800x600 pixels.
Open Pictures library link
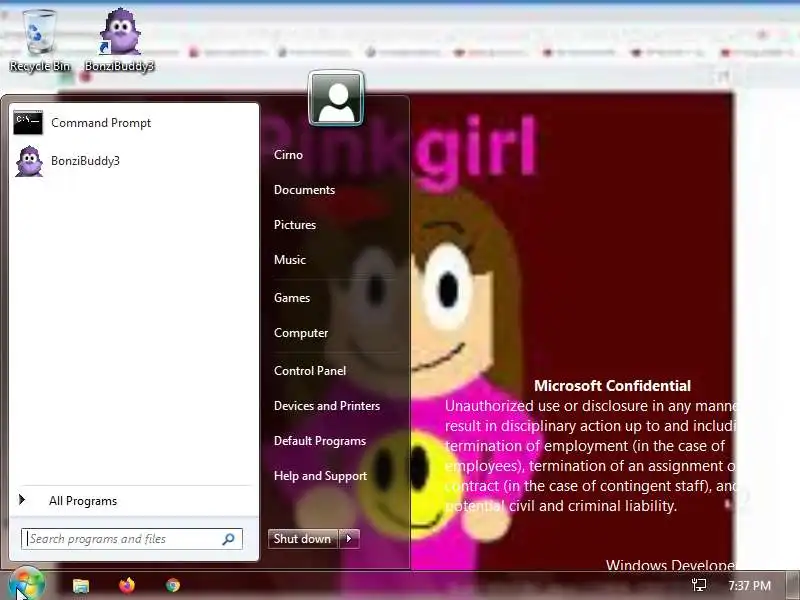pyautogui.click(x=295, y=225)
